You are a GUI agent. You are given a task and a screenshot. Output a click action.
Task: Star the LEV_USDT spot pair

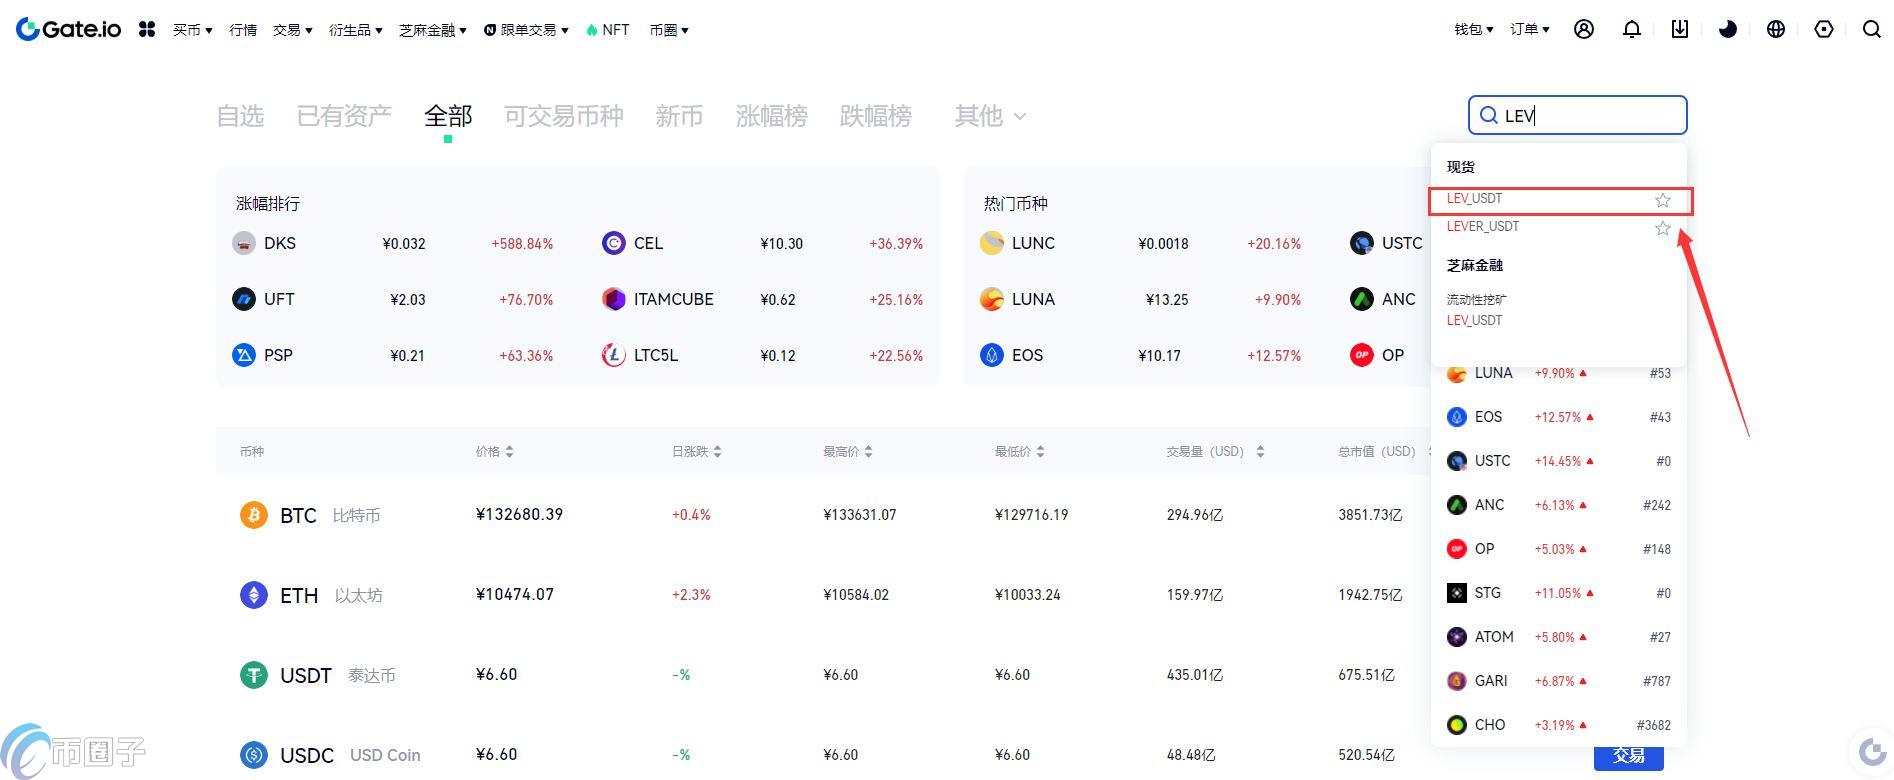[x=1663, y=200]
